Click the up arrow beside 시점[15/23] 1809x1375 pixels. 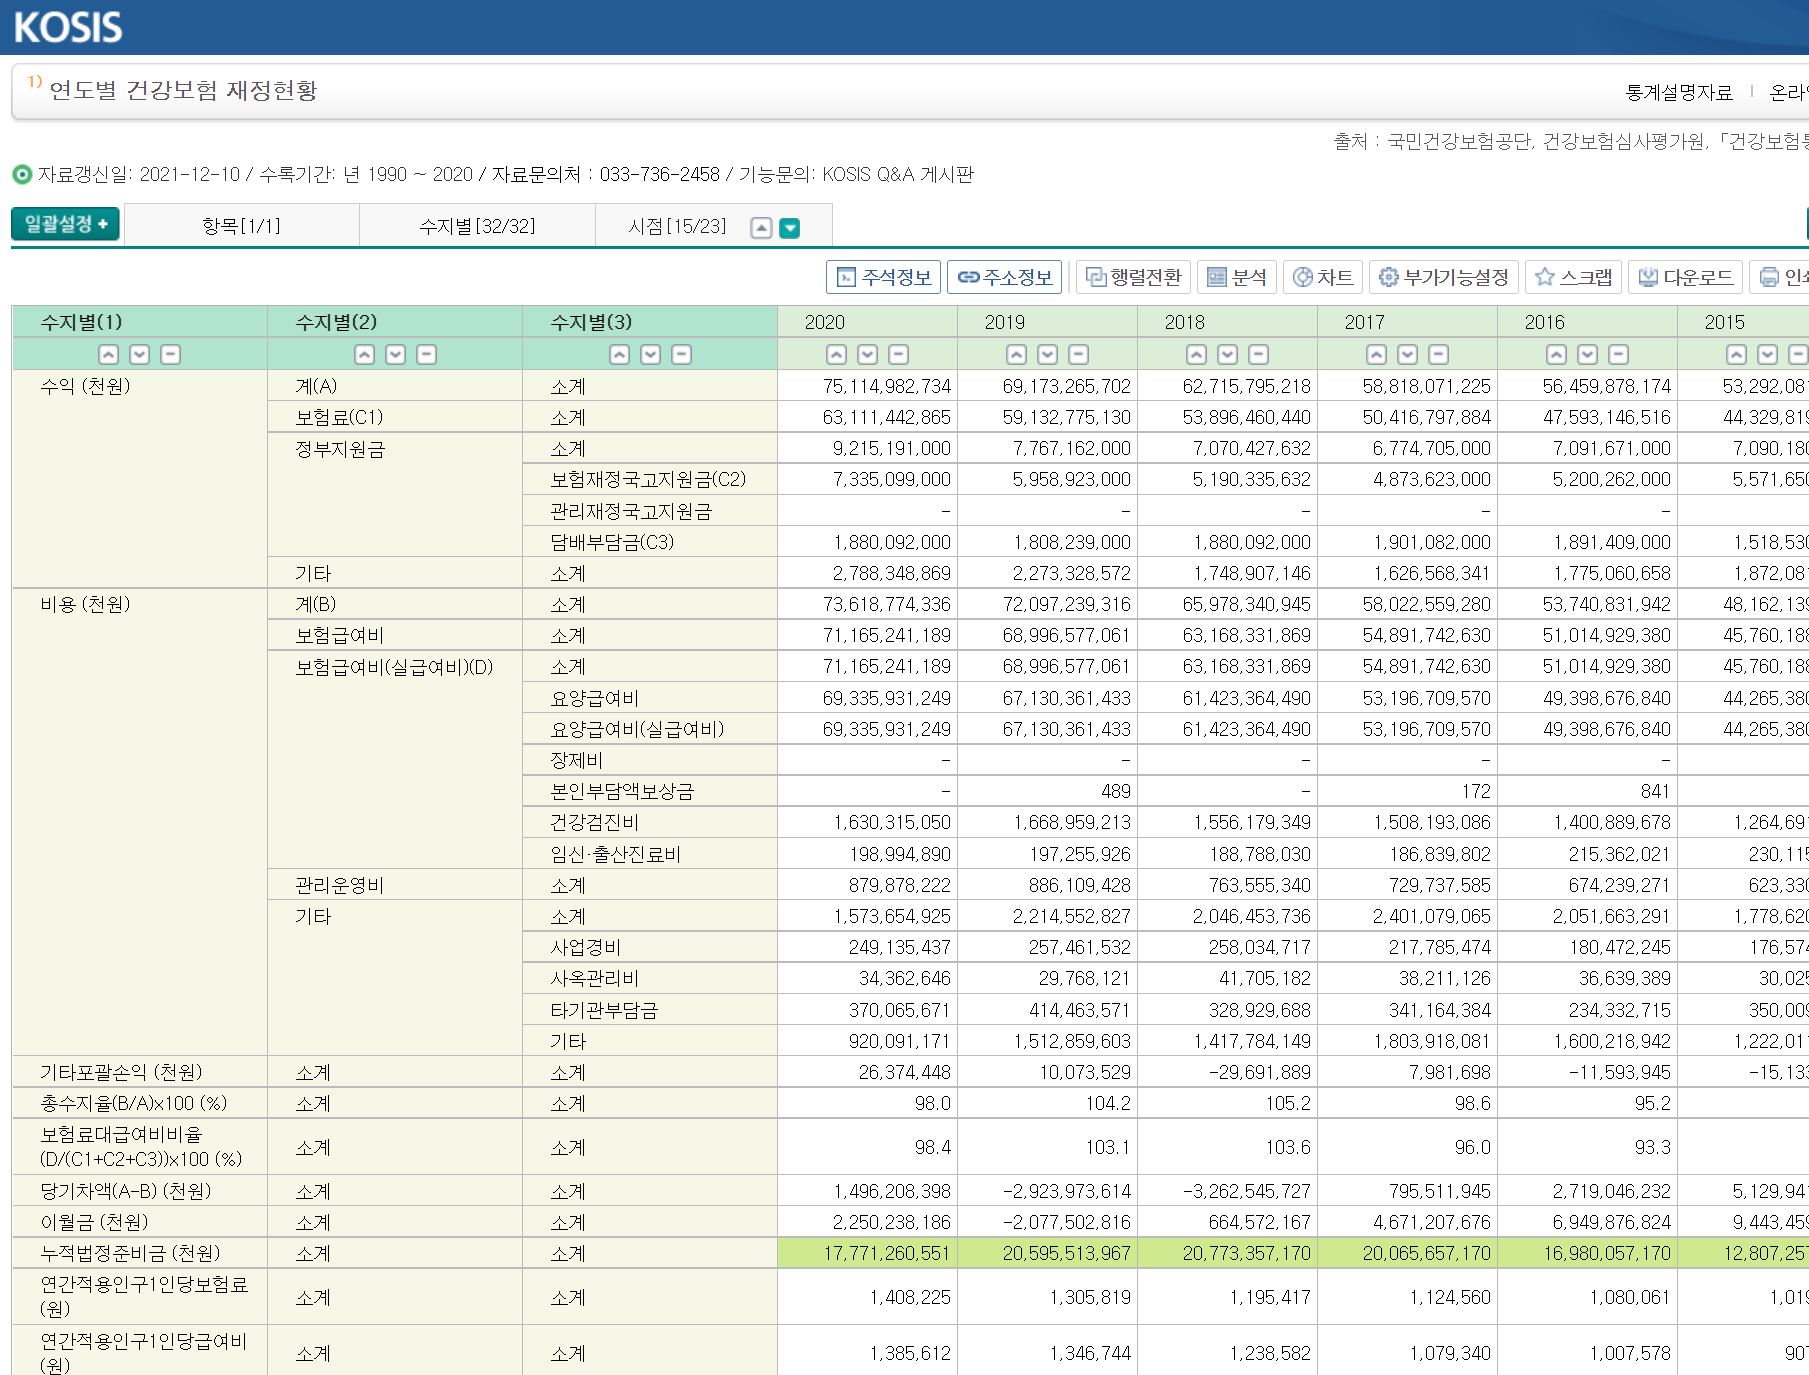[761, 228]
